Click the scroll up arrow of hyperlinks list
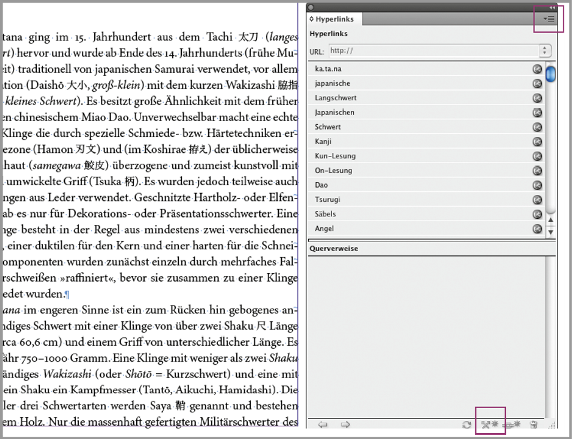Image resolution: width=572 pixels, height=439 pixels. tap(550, 220)
